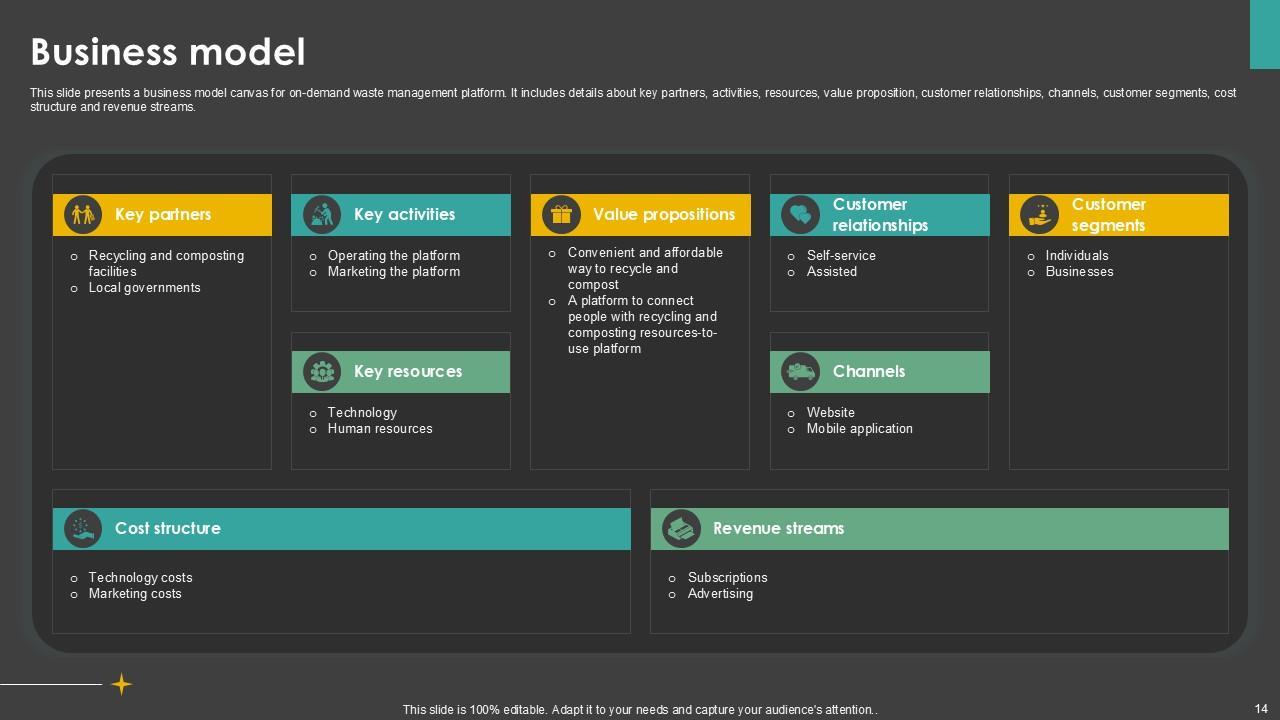This screenshot has width=1280, height=720.
Task: Click the Customer relationships hearts icon
Action: coord(800,215)
